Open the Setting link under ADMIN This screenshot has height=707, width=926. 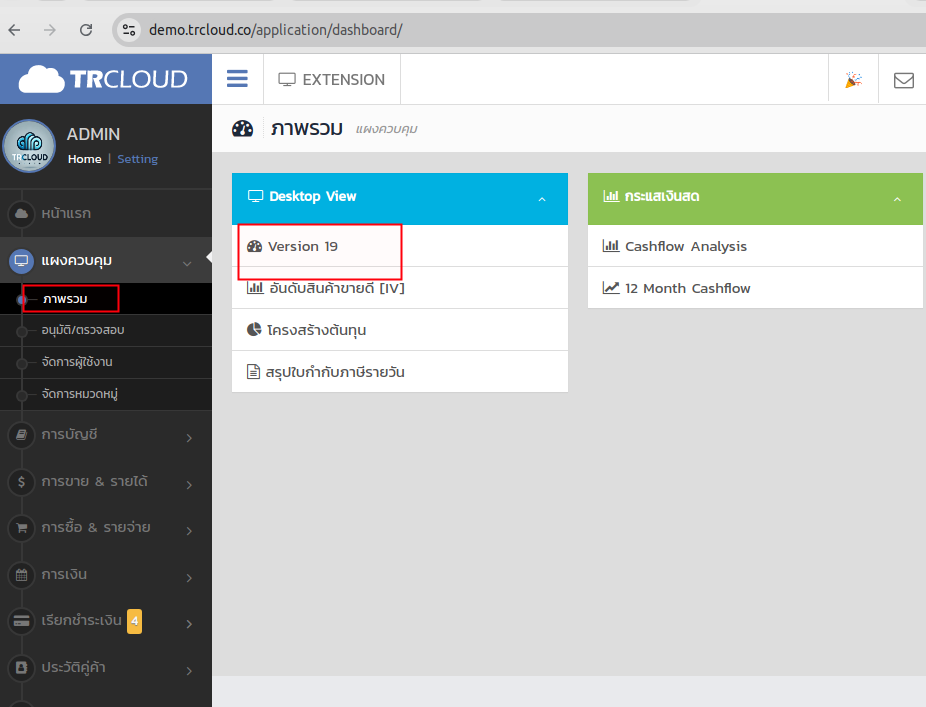[x=138, y=159]
